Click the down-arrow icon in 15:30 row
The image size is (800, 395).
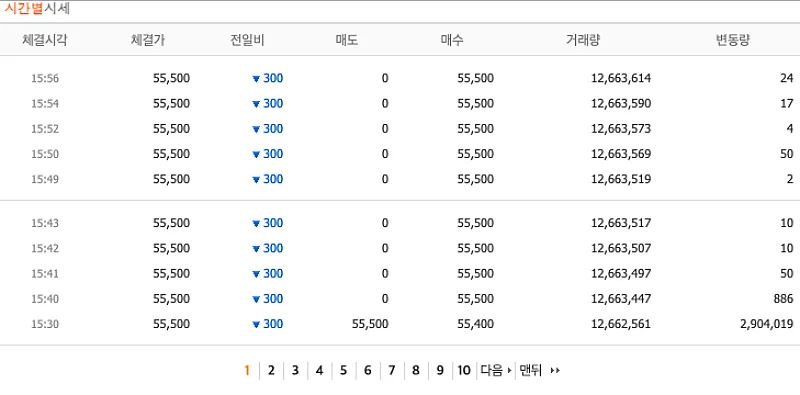[256, 325]
